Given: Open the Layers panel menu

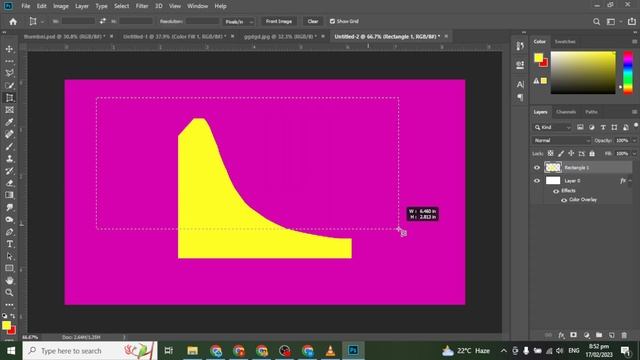Looking at the screenshot, I should [x=634, y=112].
